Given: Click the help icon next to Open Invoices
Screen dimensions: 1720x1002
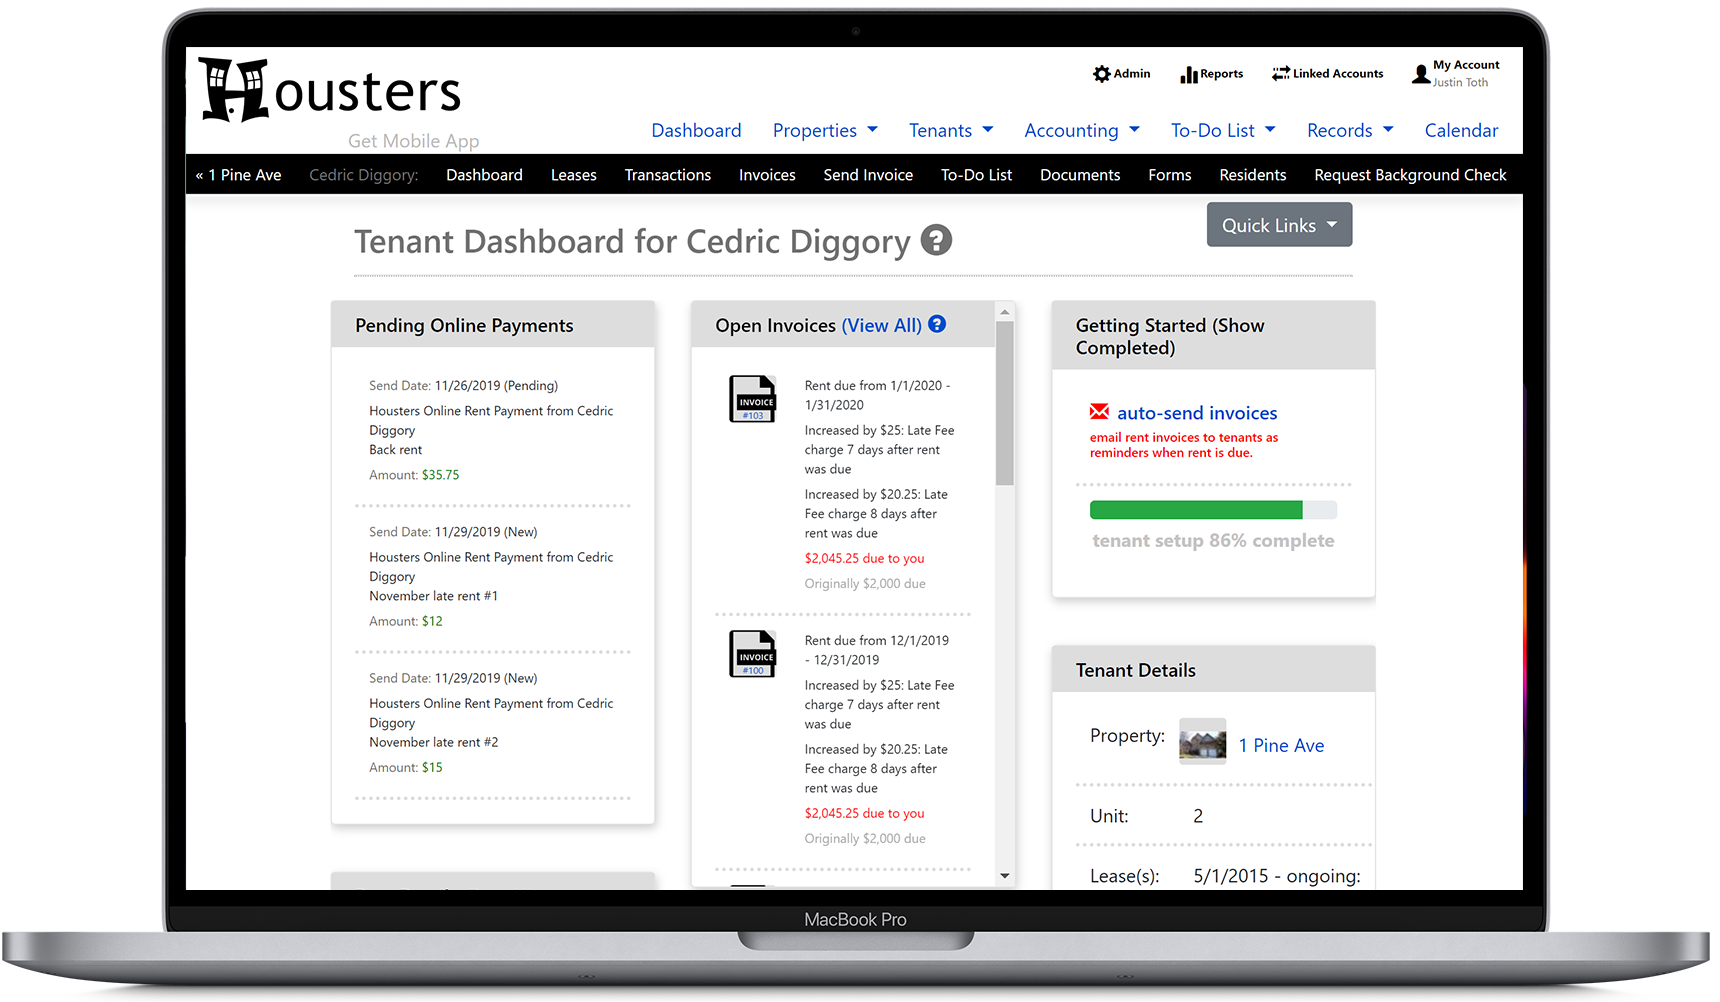Looking at the screenshot, I should pyautogui.click(x=937, y=324).
